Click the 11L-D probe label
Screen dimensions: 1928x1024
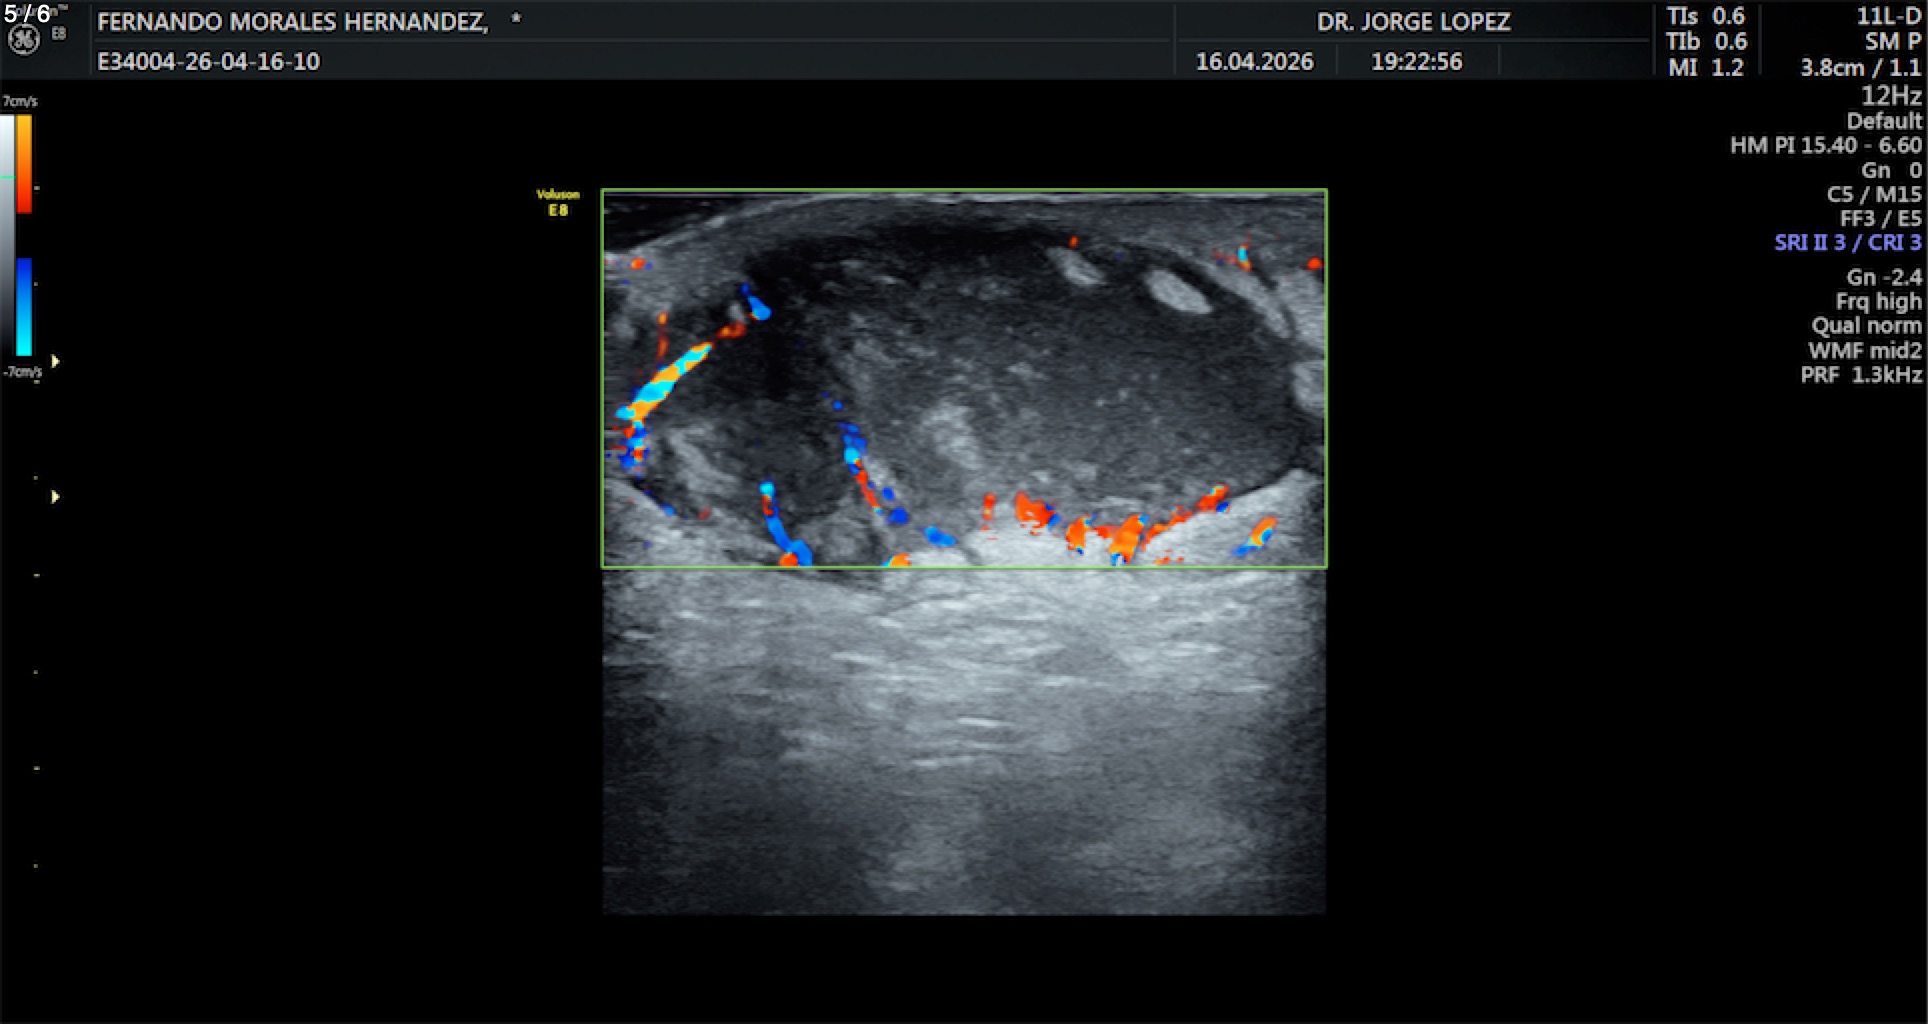point(1888,16)
